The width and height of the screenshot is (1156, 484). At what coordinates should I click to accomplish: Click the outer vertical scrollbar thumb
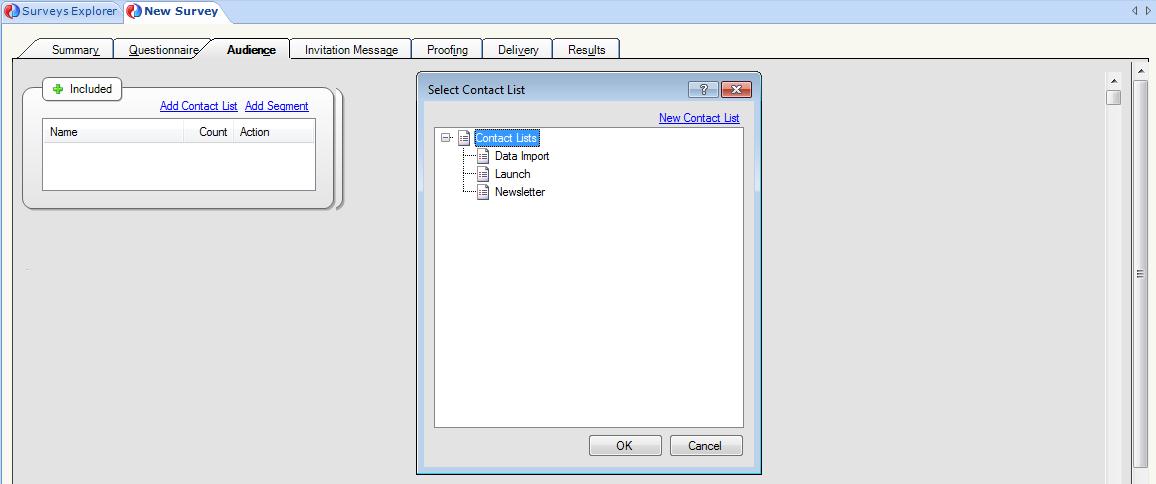click(1140, 274)
